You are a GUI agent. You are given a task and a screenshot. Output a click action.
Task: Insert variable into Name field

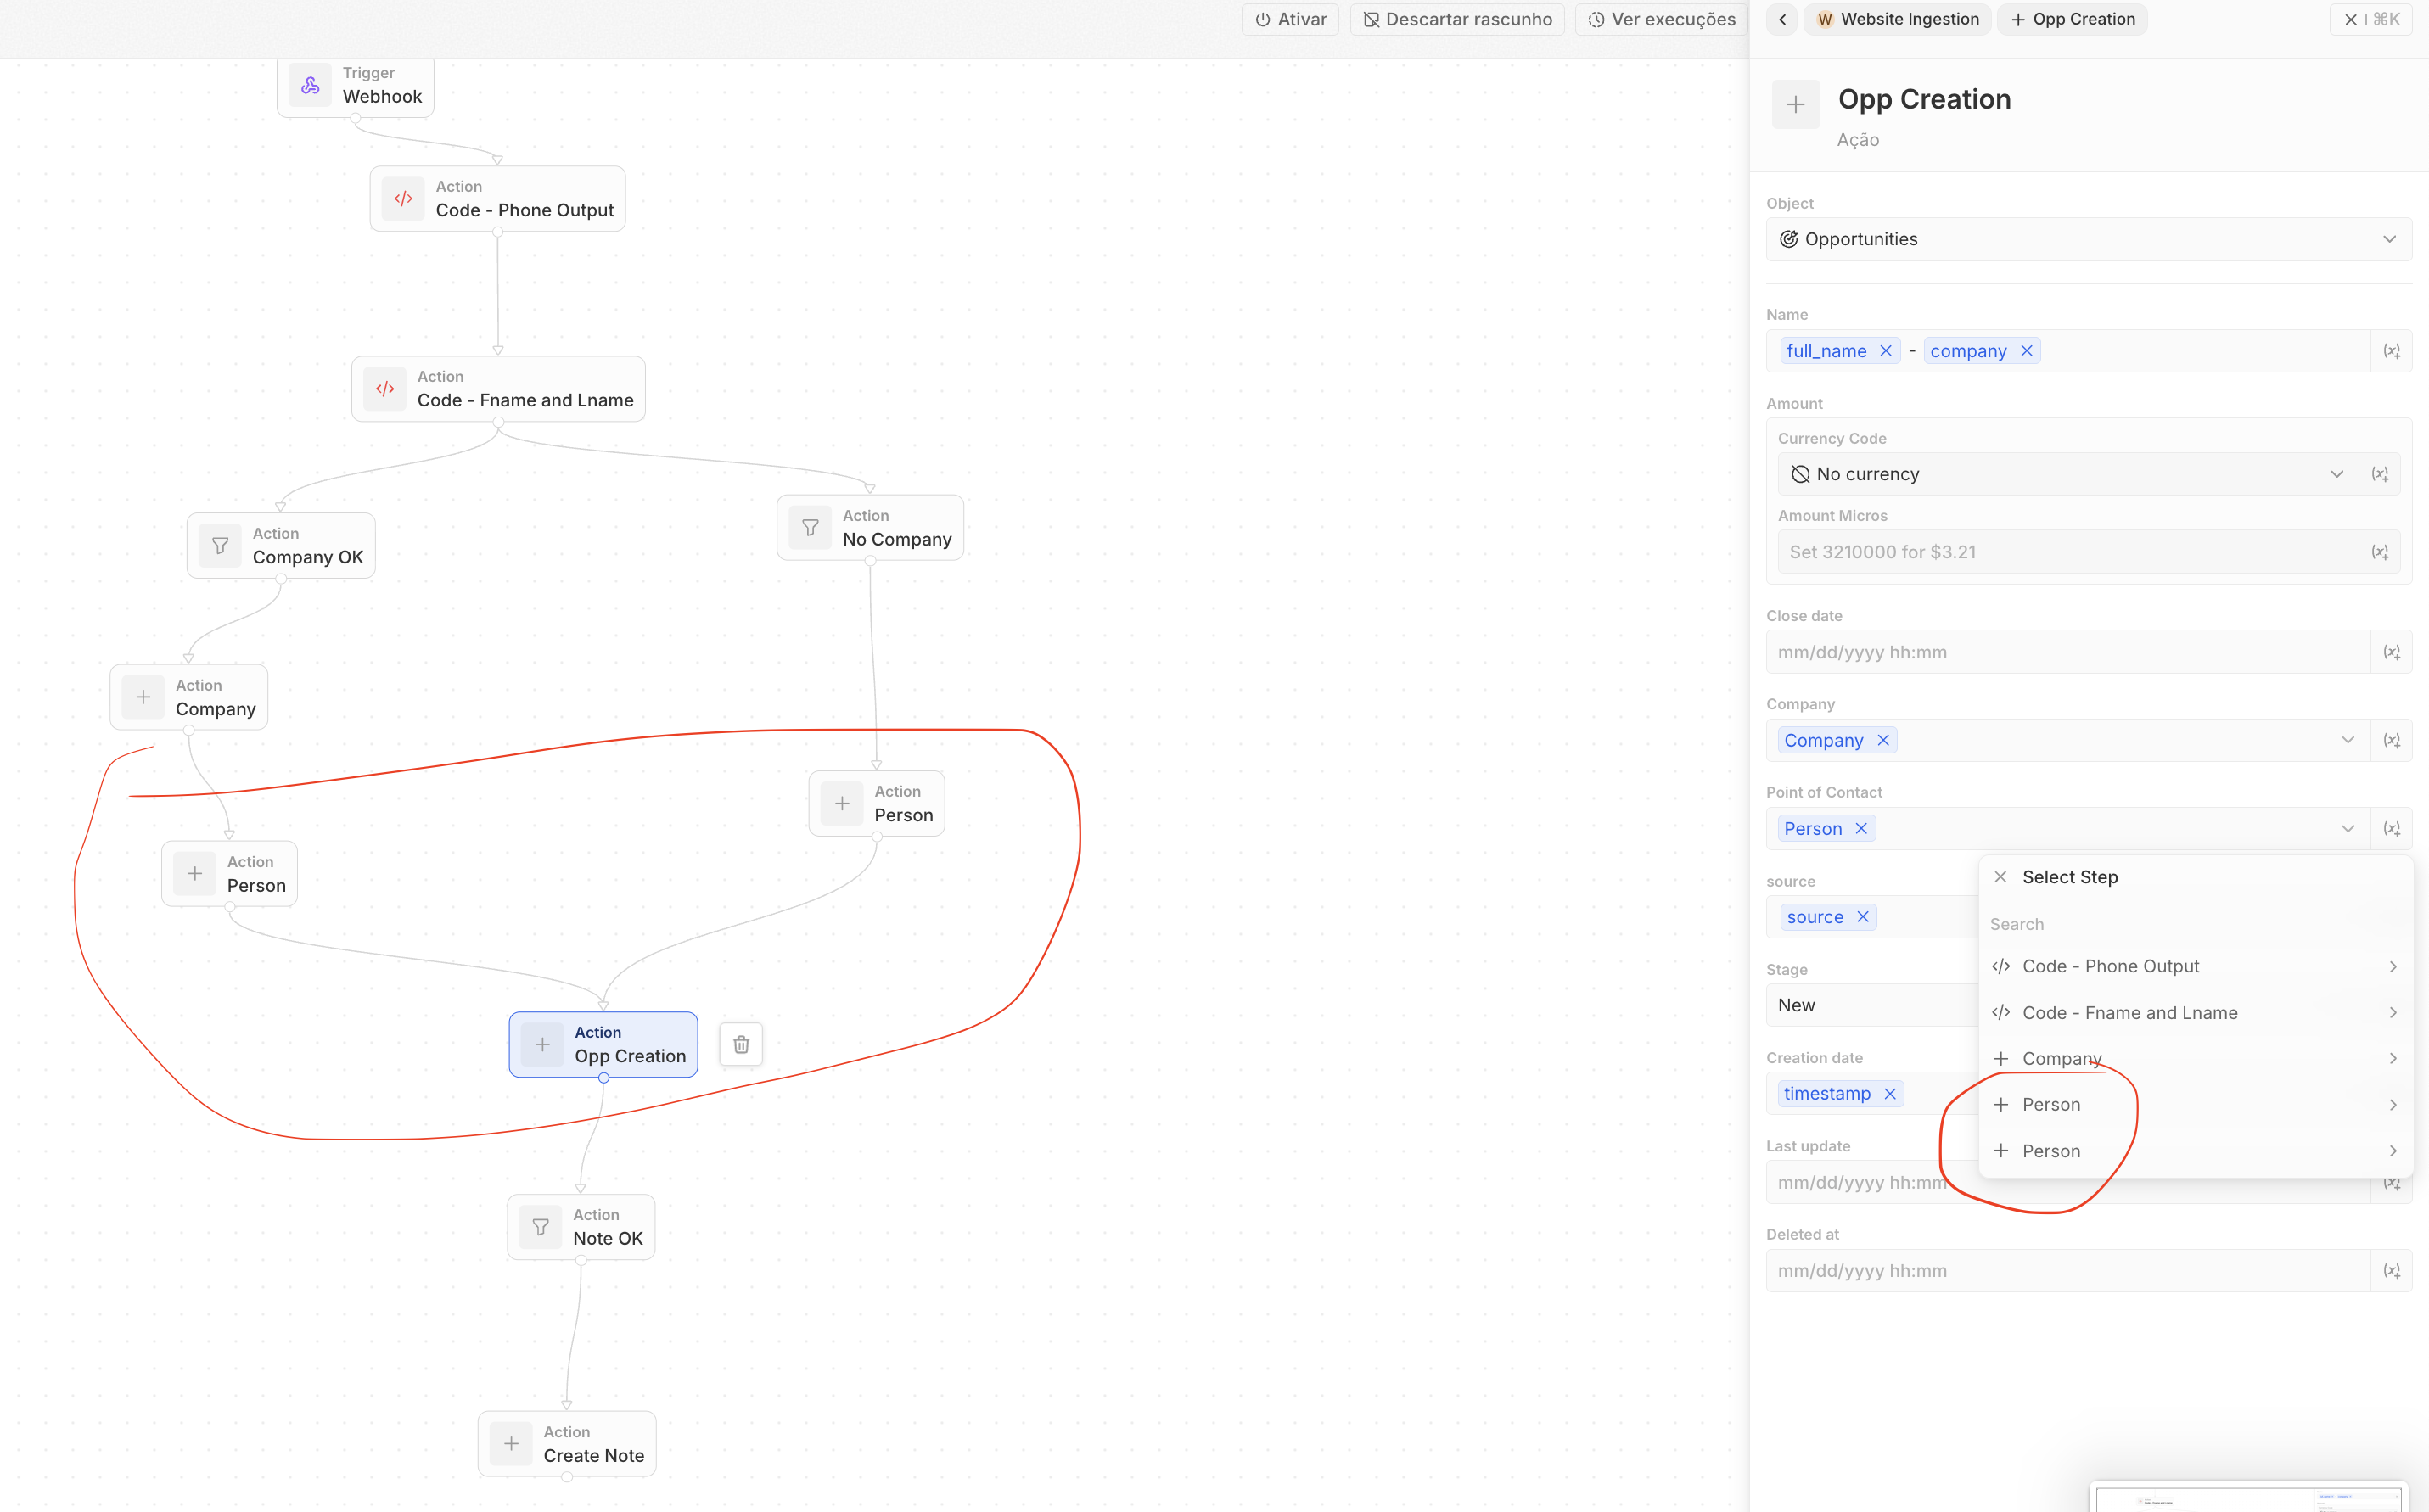point(2391,351)
